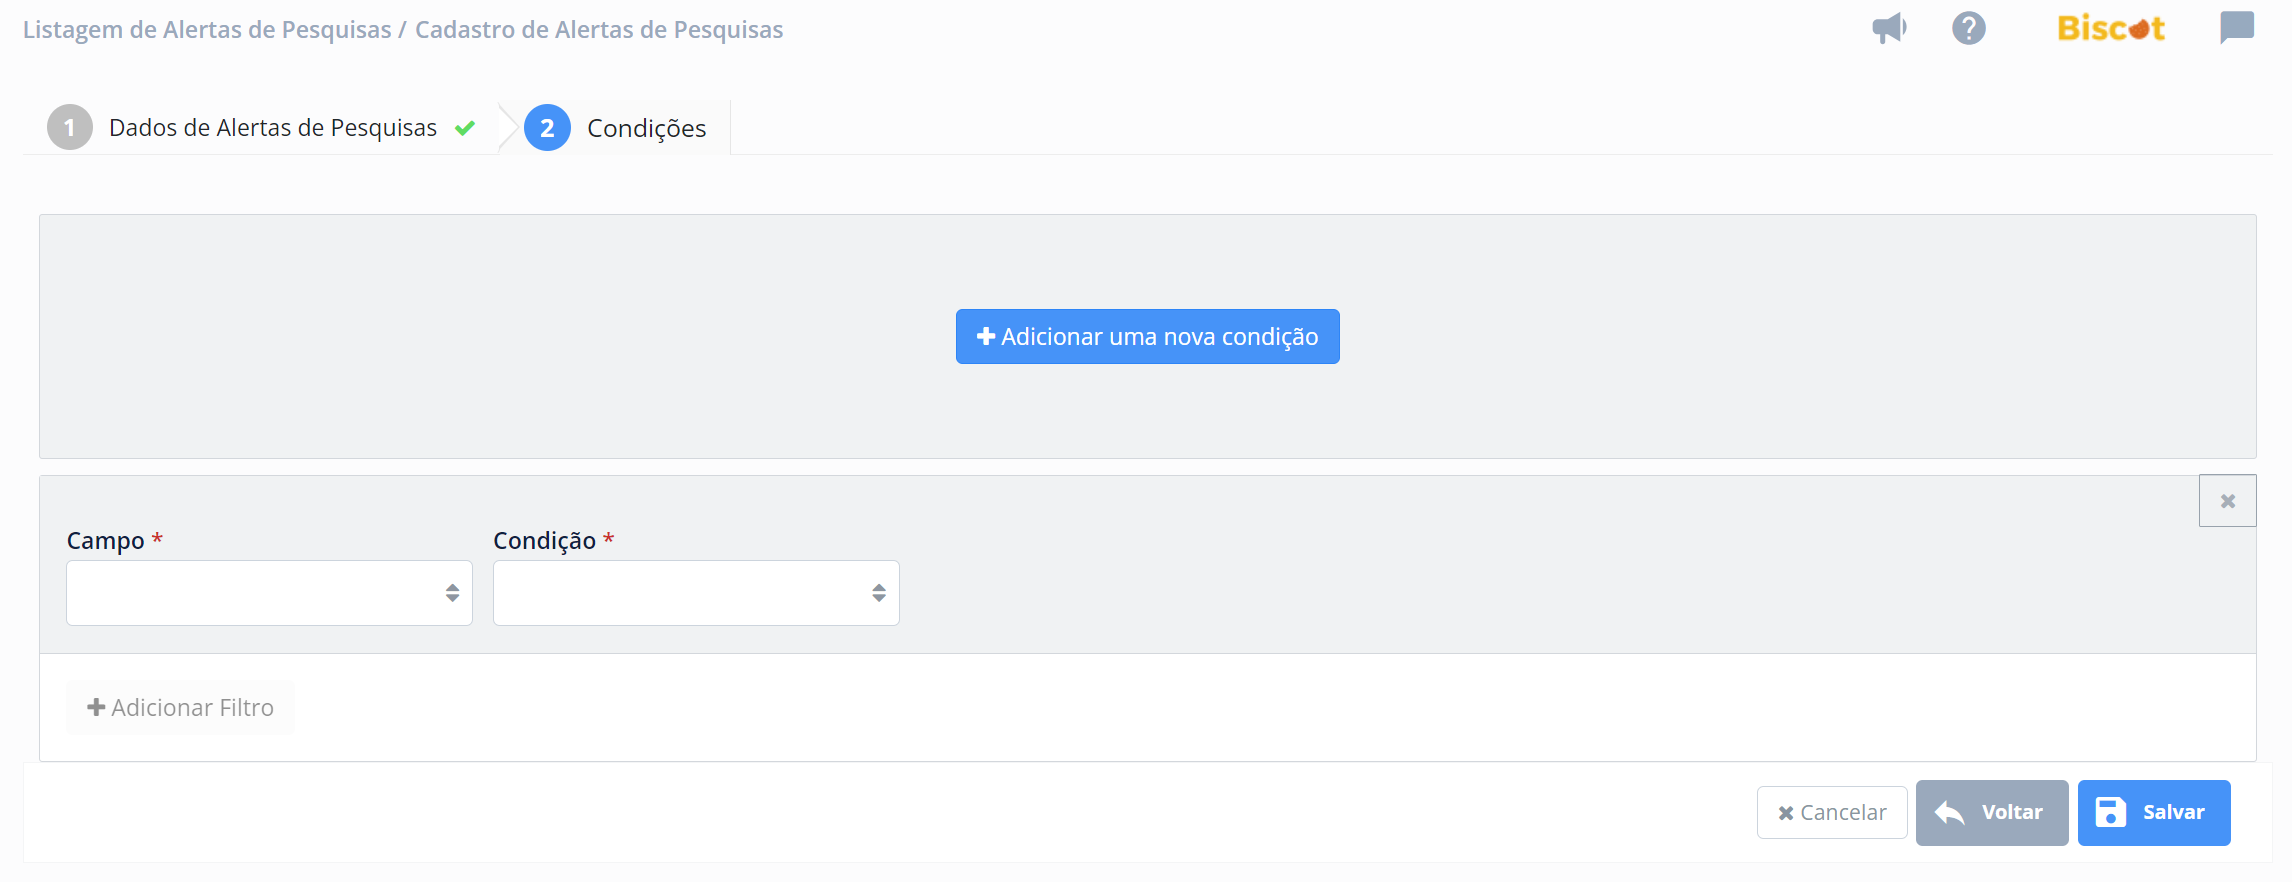Click the step 2 circle icon

tap(547, 128)
